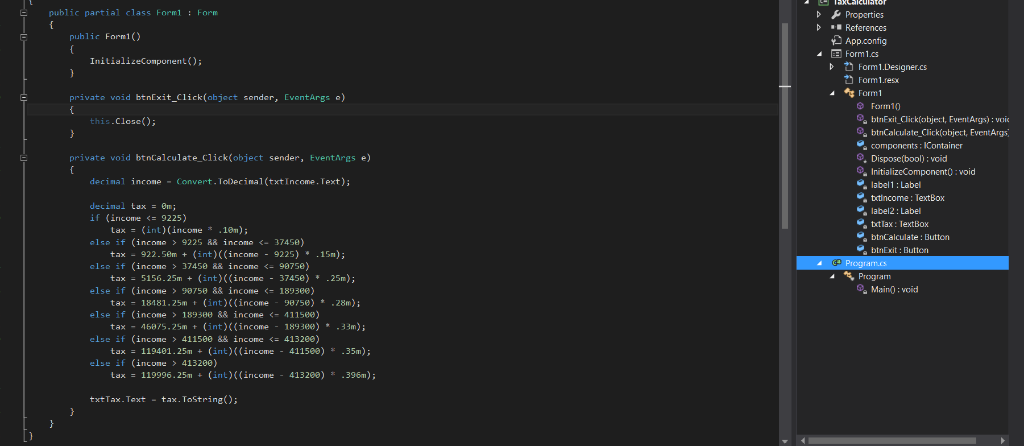This screenshot has width=1024, height=446.
Task: Click 'if (income <= 9225)' code line
Action: click(x=138, y=217)
